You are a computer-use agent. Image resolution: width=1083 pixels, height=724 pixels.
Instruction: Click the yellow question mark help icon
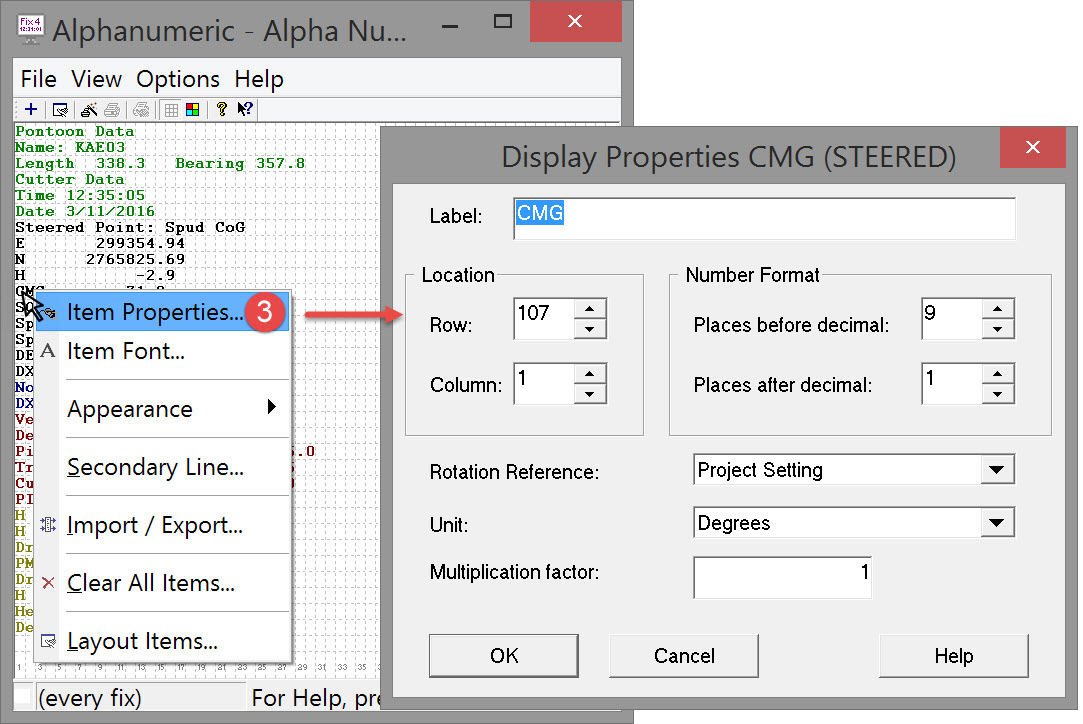pyautogui.click(x=221, y=109)
